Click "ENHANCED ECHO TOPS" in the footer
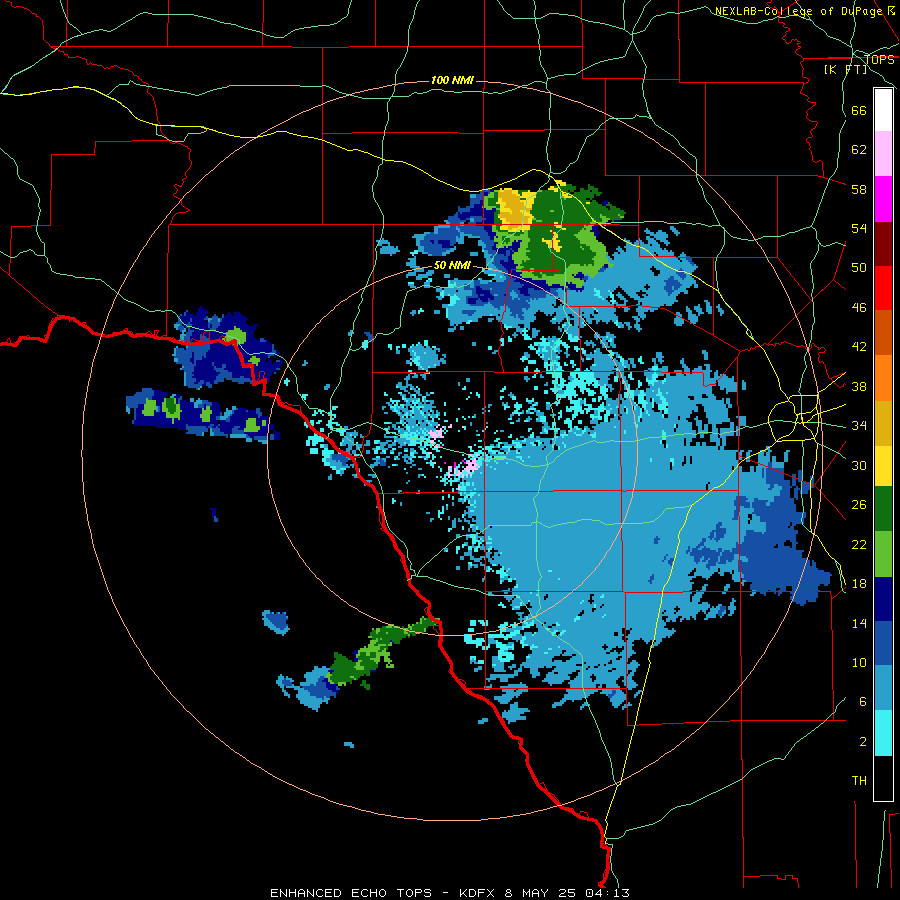Viewport: 900px width, 900px height. click(x=351, y=893)
